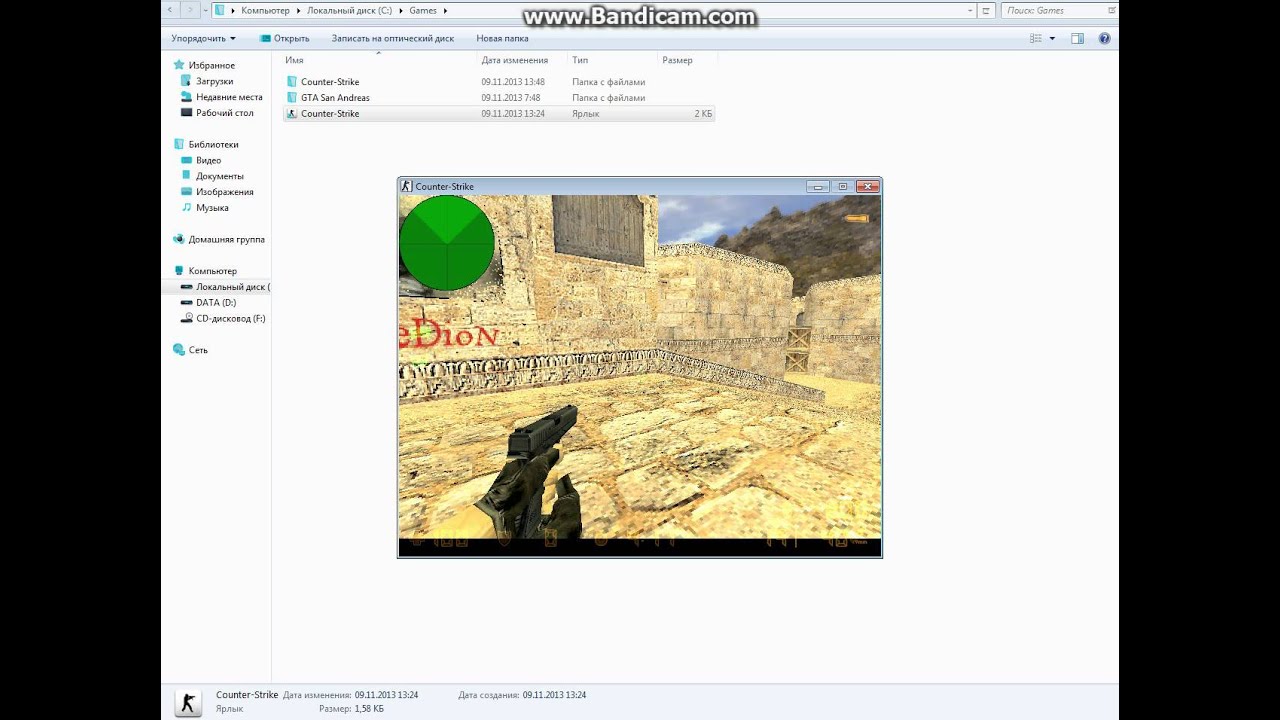Select Документы in the navigation pane

219,176
